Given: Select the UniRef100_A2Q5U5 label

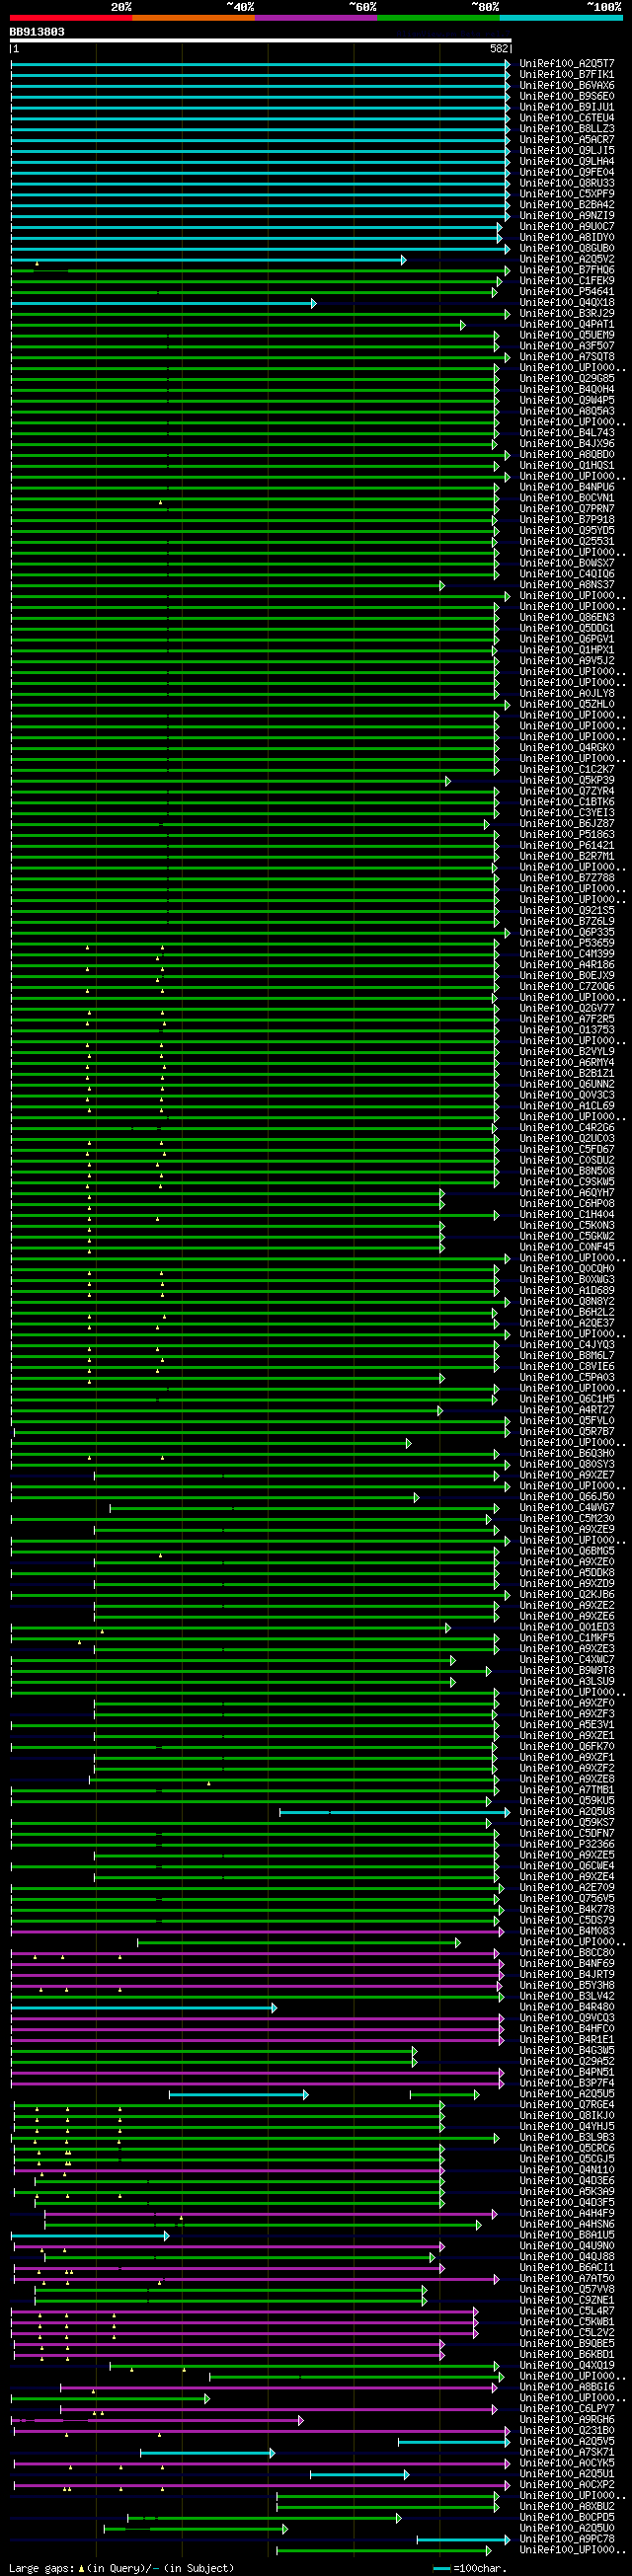Looking at the screenshot, I should pos(567,2094).
